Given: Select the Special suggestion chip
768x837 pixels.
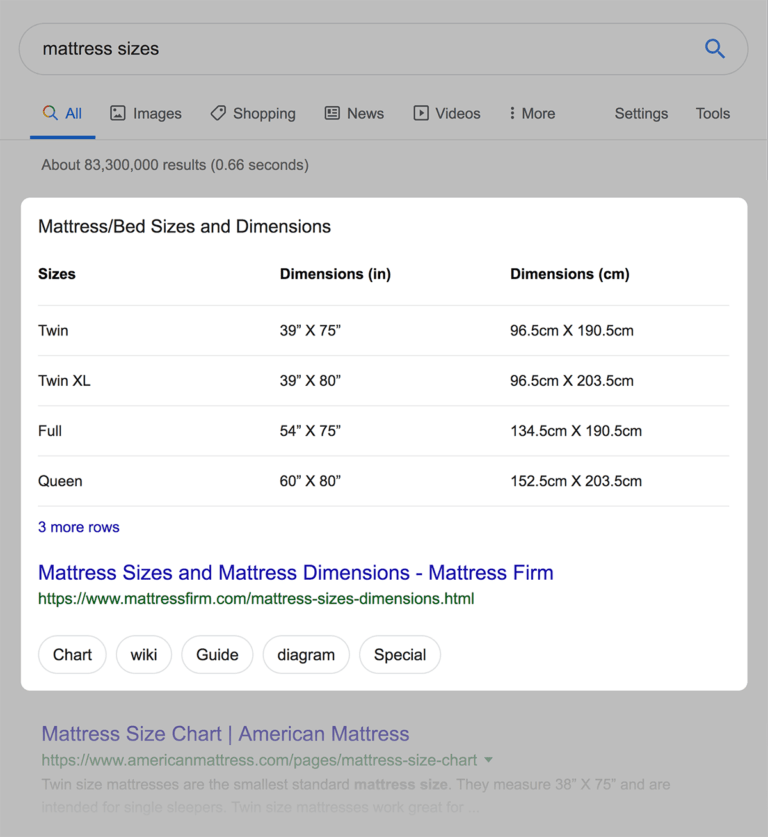Looking at the screenshot, I should [399, 655].
